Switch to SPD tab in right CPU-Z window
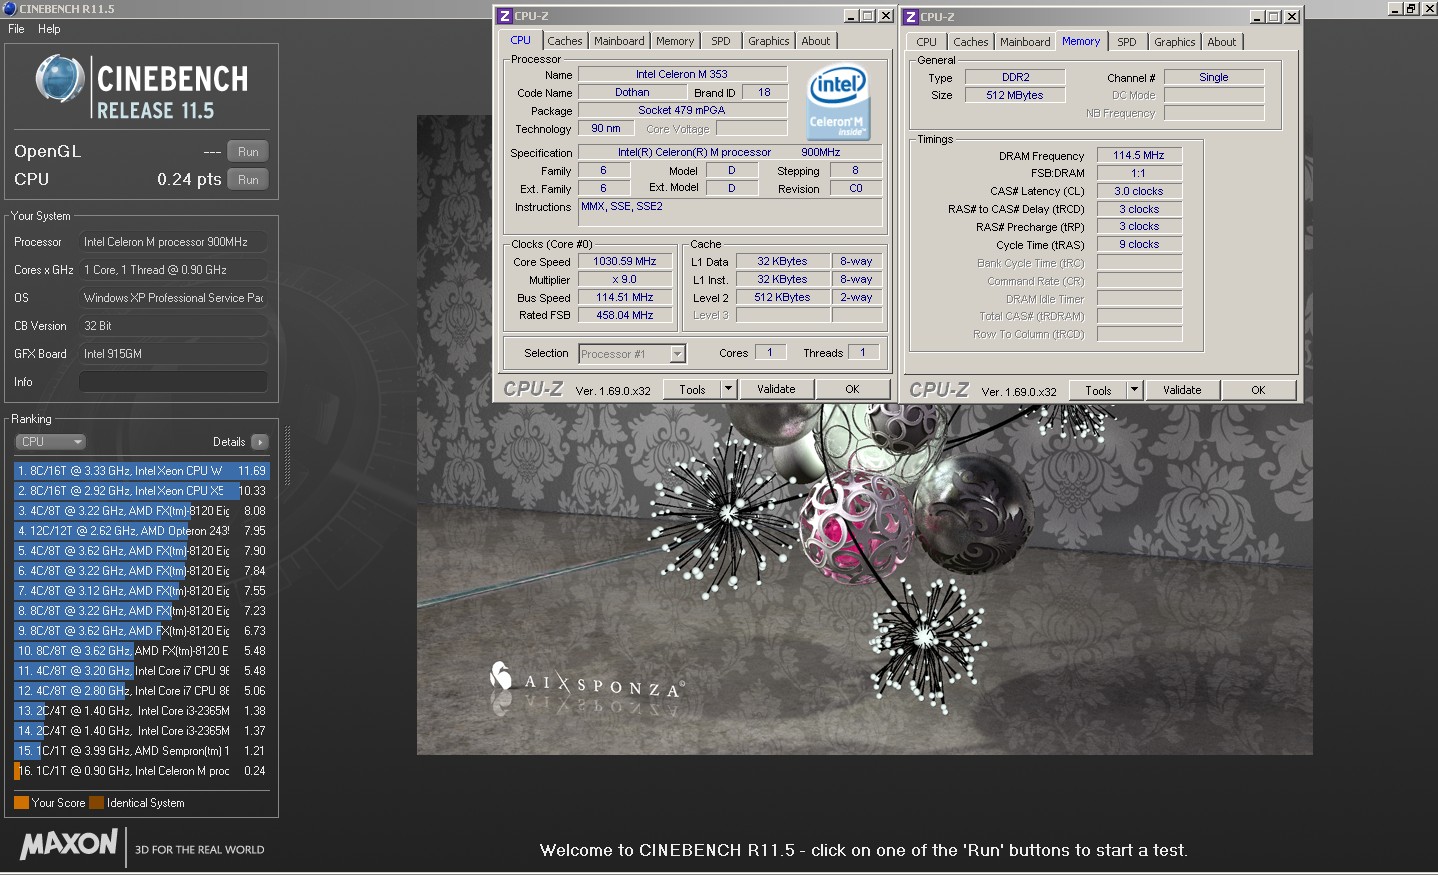The height and width of the screenshot is (875, 1438). point(1127,42)
